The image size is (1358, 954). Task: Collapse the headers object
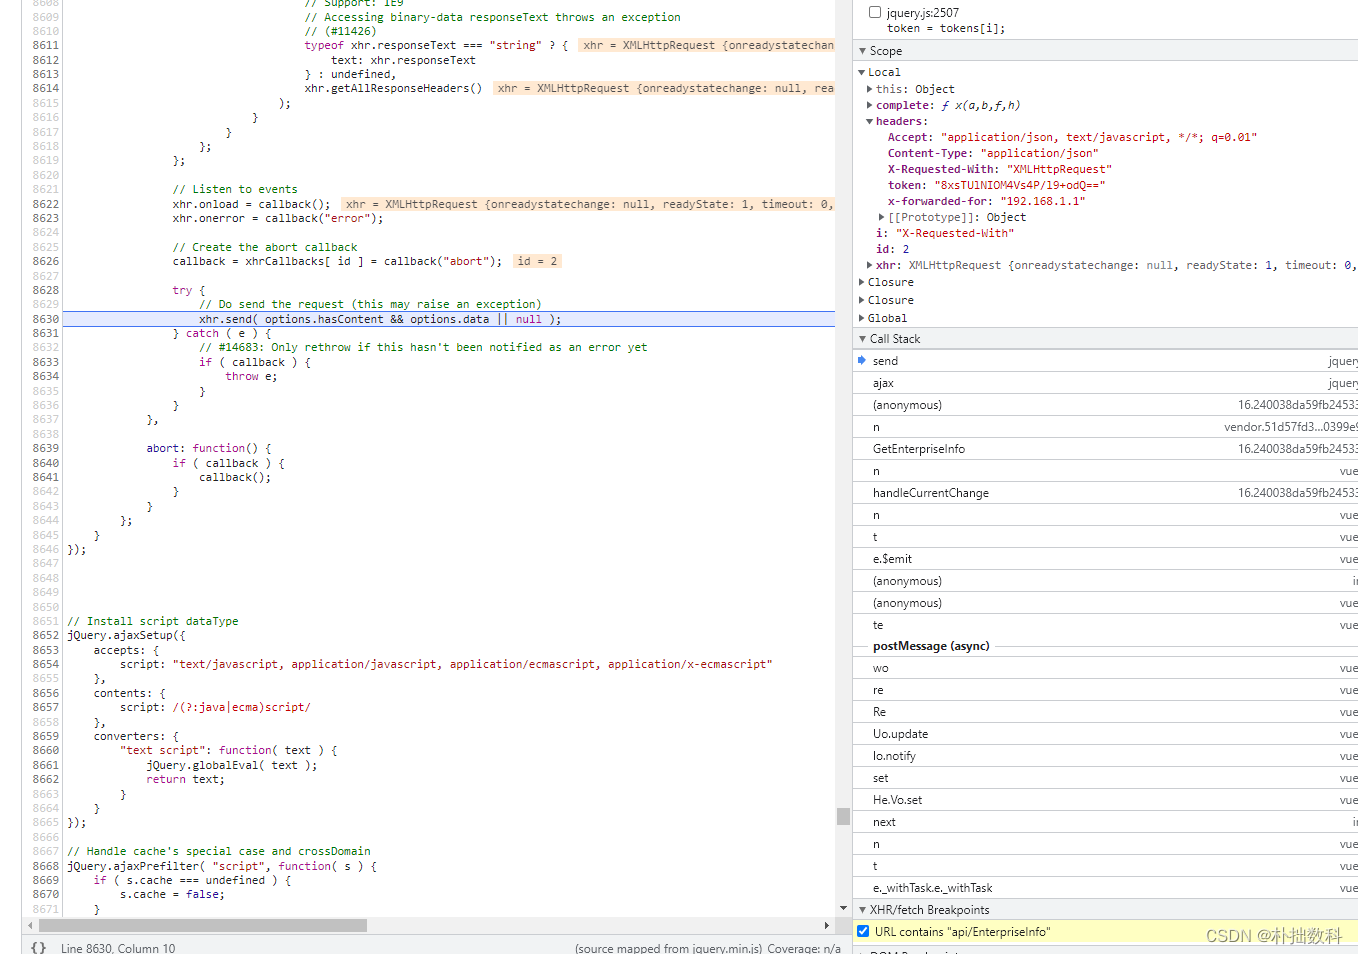pos(870,121)
